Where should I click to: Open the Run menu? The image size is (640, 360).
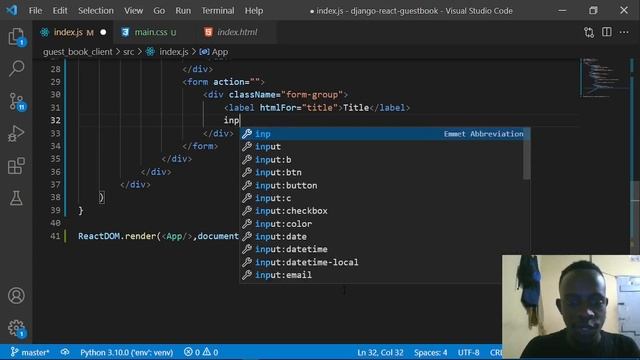[183, 11]
